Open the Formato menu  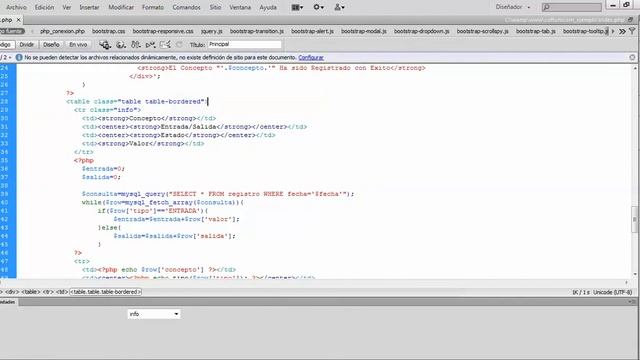click(x=153, y=7)
